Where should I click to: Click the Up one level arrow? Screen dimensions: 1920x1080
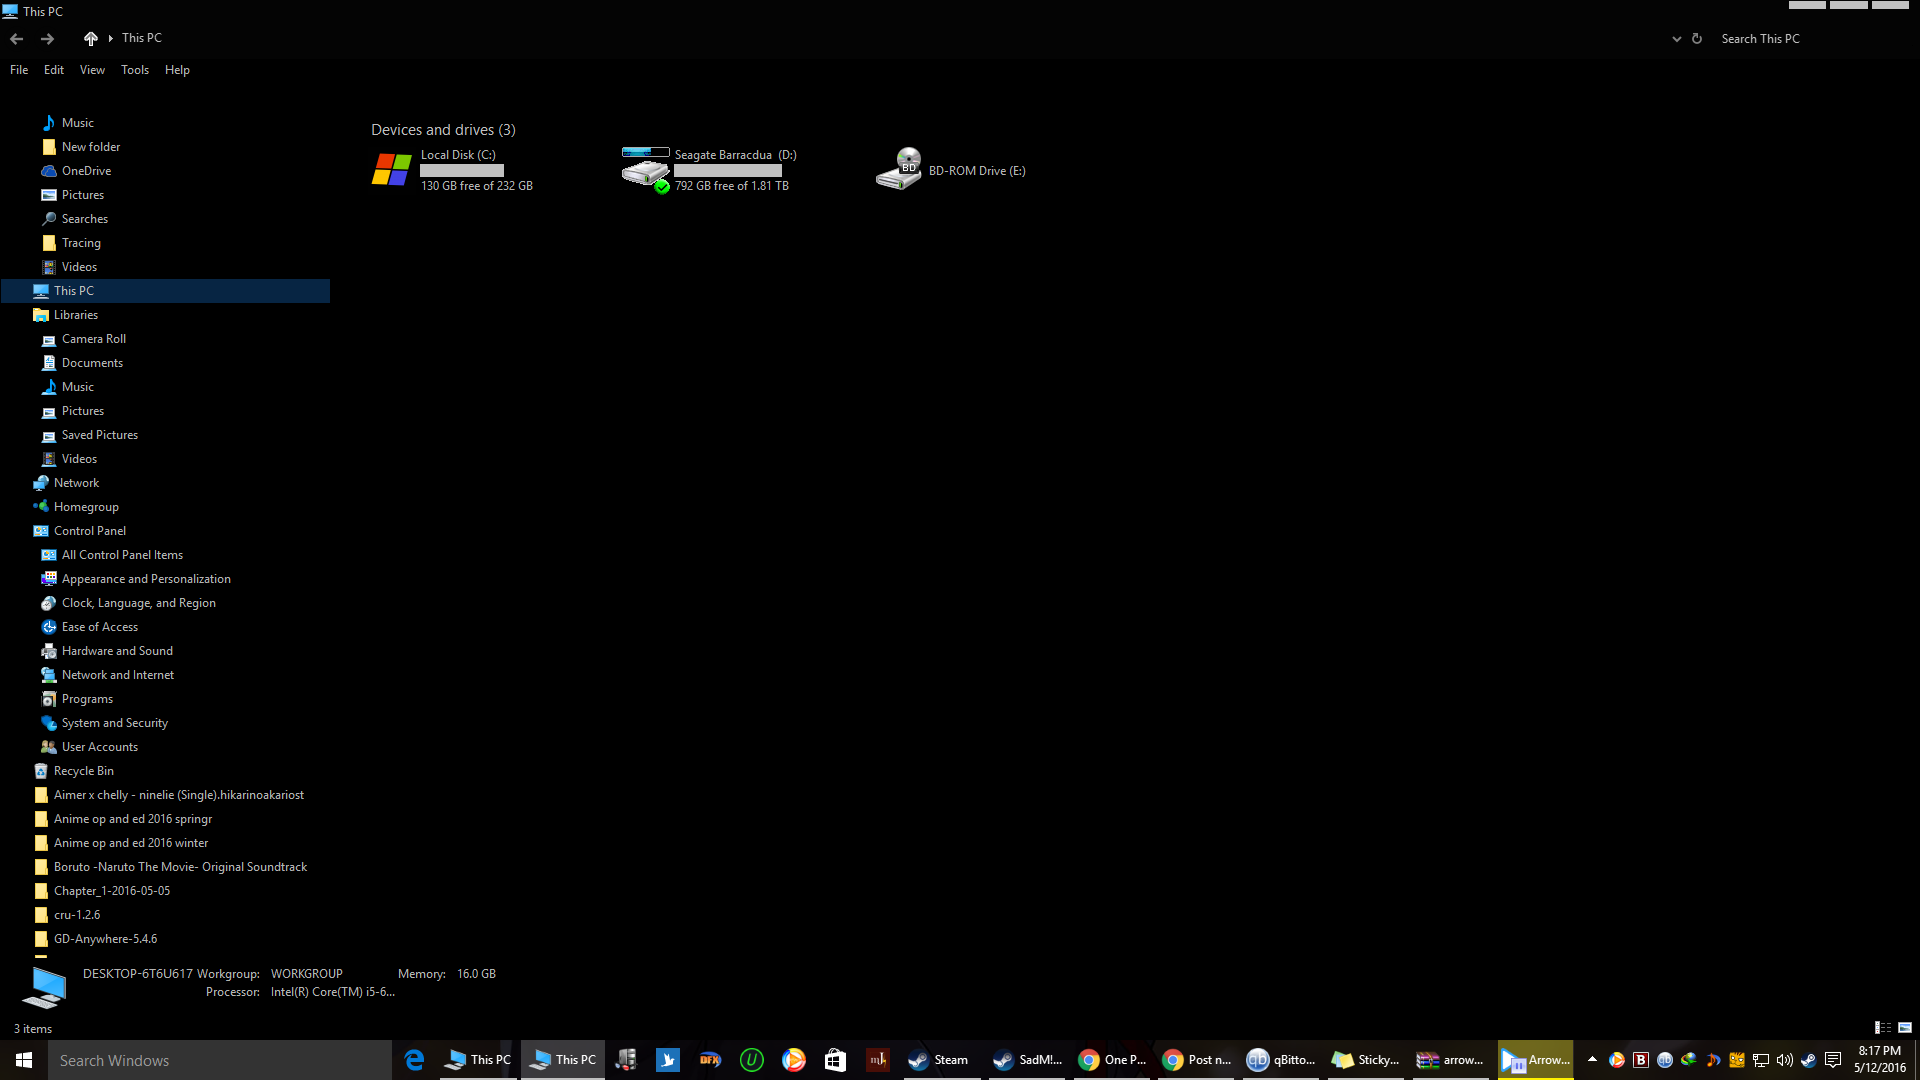coord(90,39)
